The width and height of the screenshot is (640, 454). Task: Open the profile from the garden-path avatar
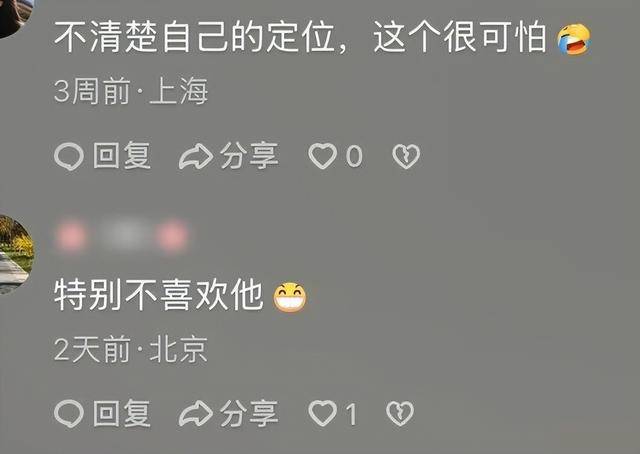[x=16, y=254]
